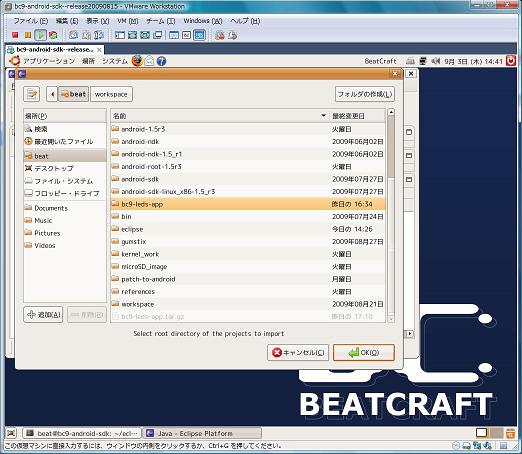The width and height of the screenshot is (522, 454).
Task: Click the 追加 (Add) bookmark button
Action: pyautogui.click(x=43, y=314)
